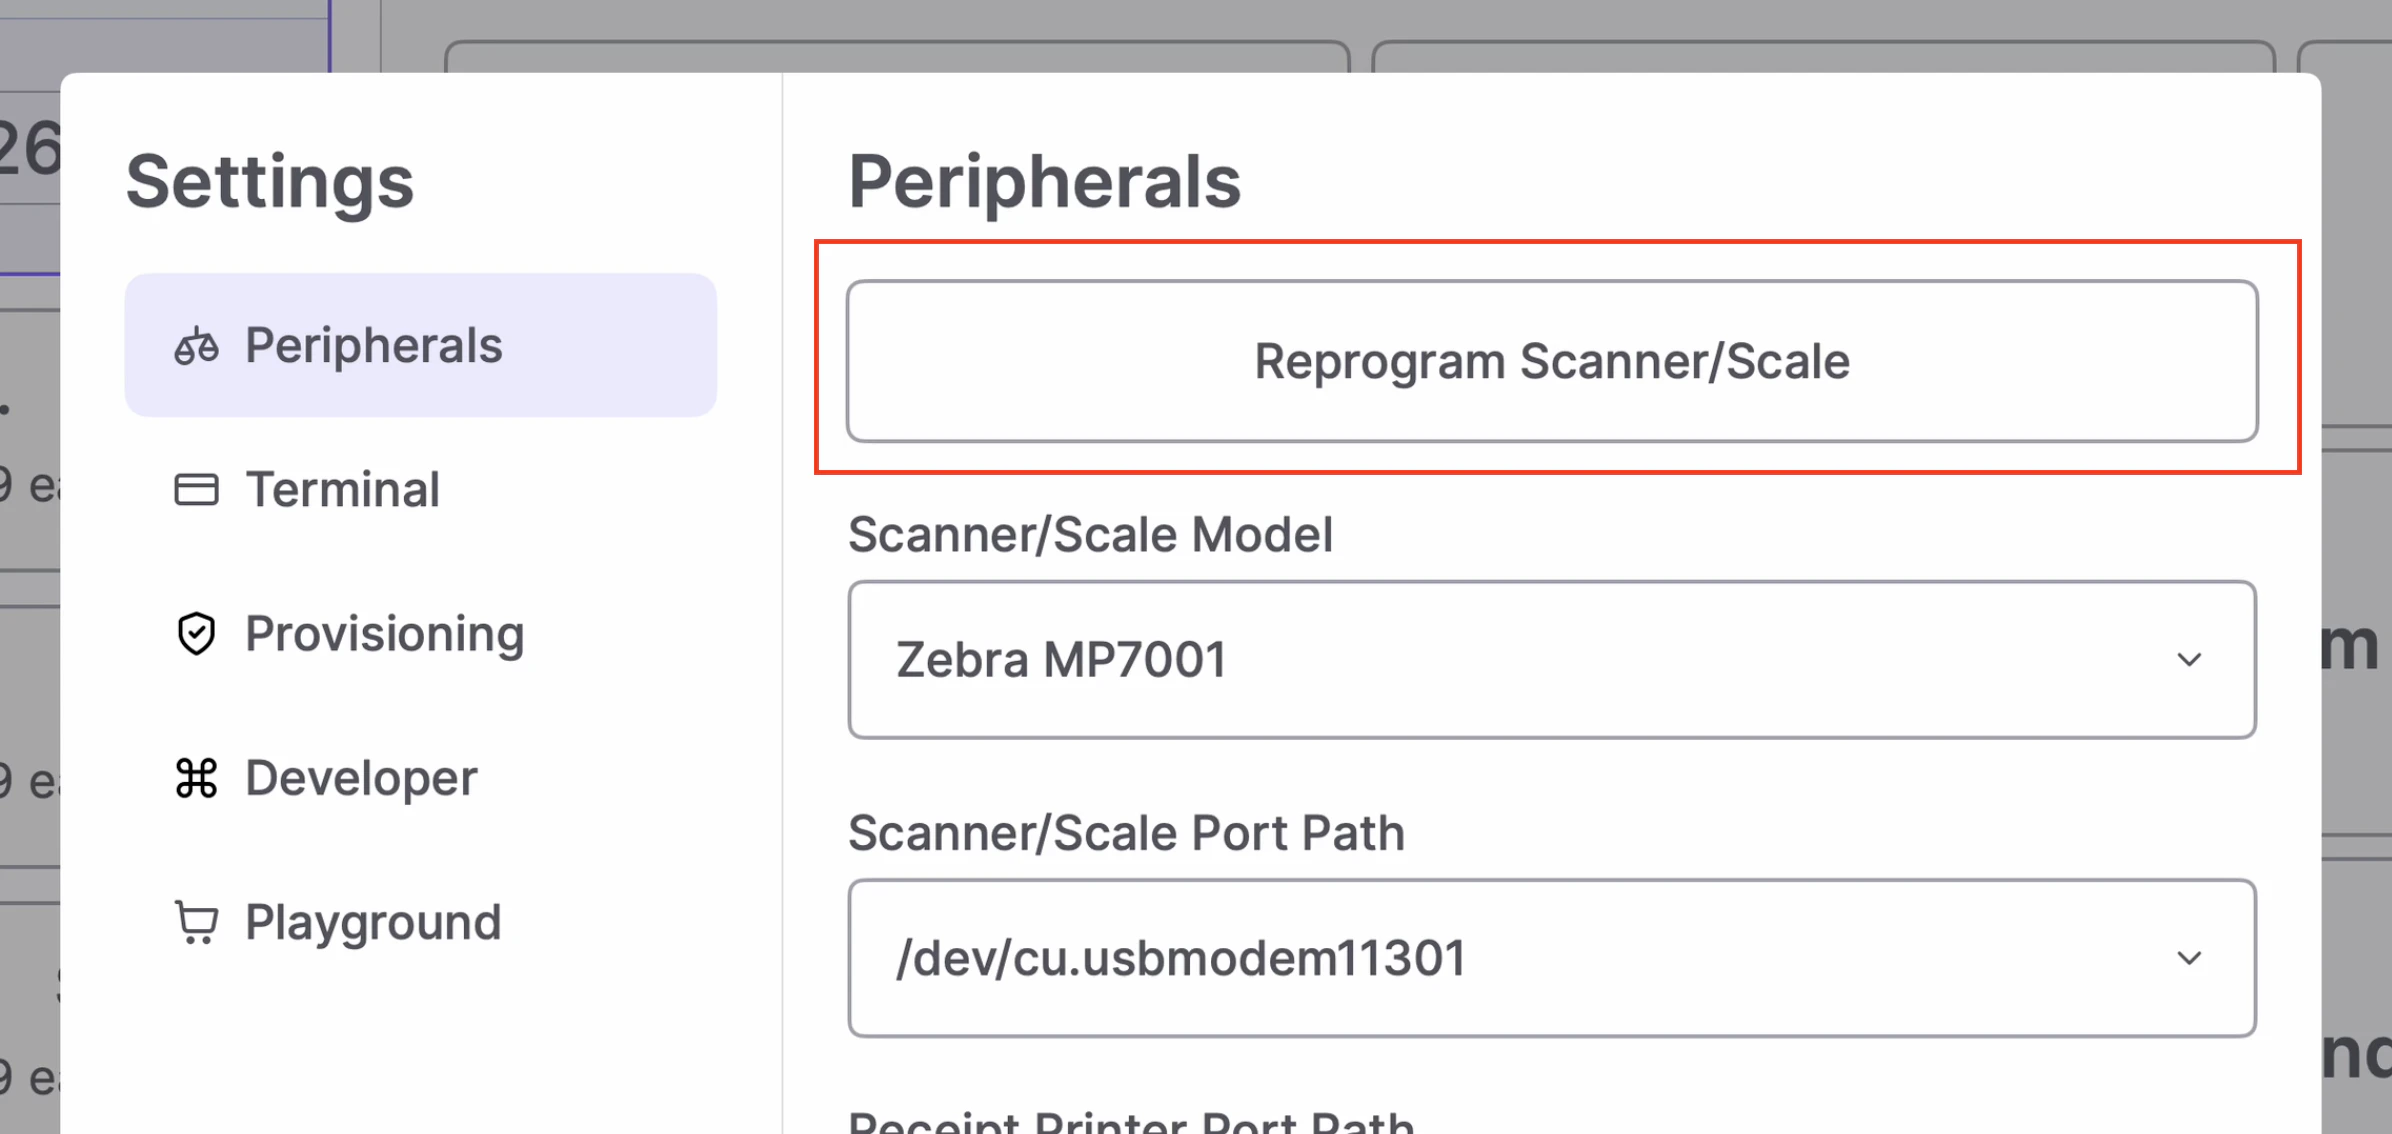Switch to the Terminal settings section

click(342, 490)
